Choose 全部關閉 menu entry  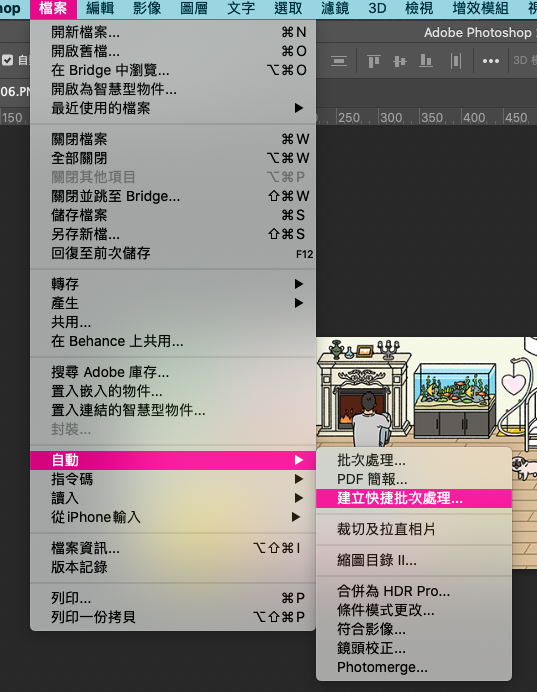point(173,158)
